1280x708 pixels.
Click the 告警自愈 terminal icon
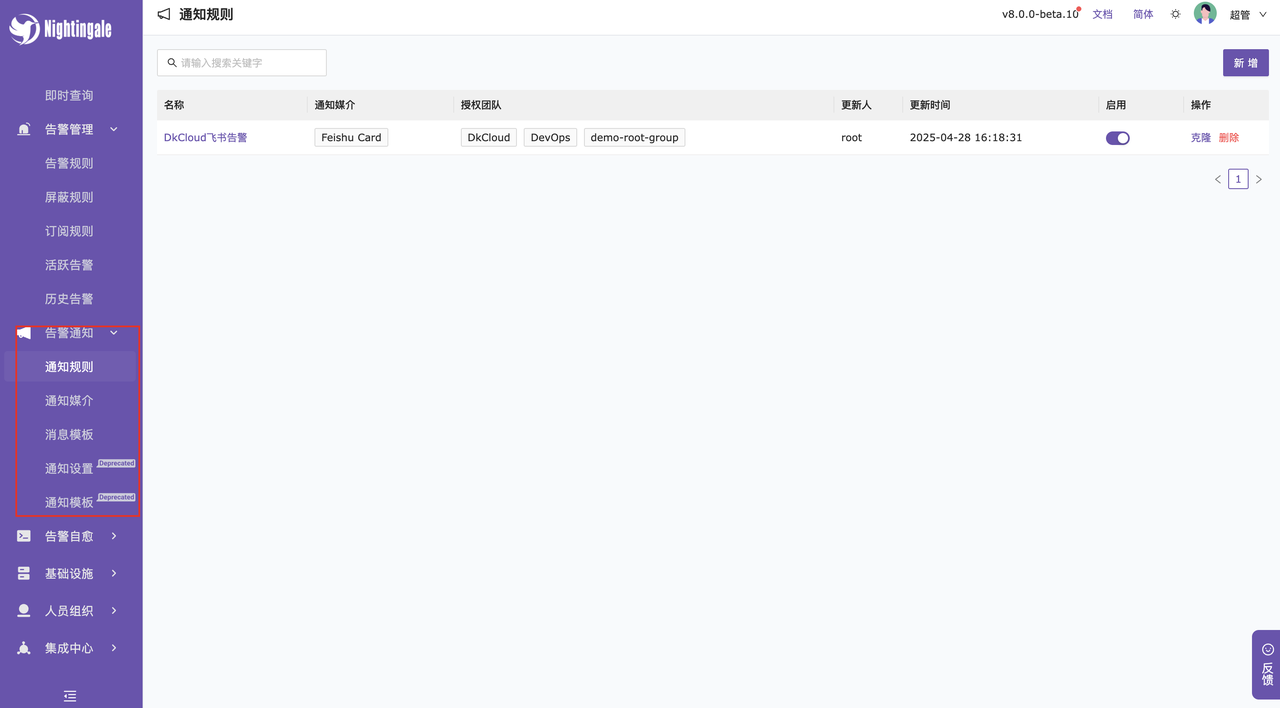(24, 537)
